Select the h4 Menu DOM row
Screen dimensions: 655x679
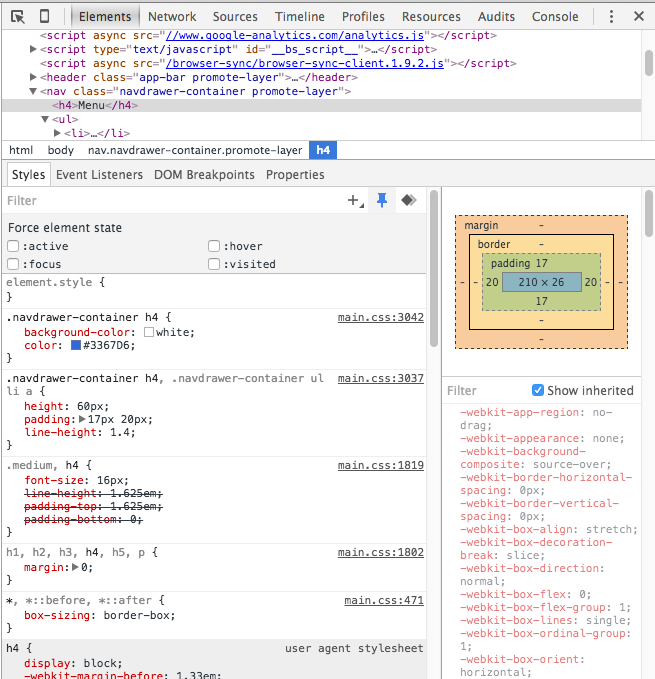pos(322,105)
